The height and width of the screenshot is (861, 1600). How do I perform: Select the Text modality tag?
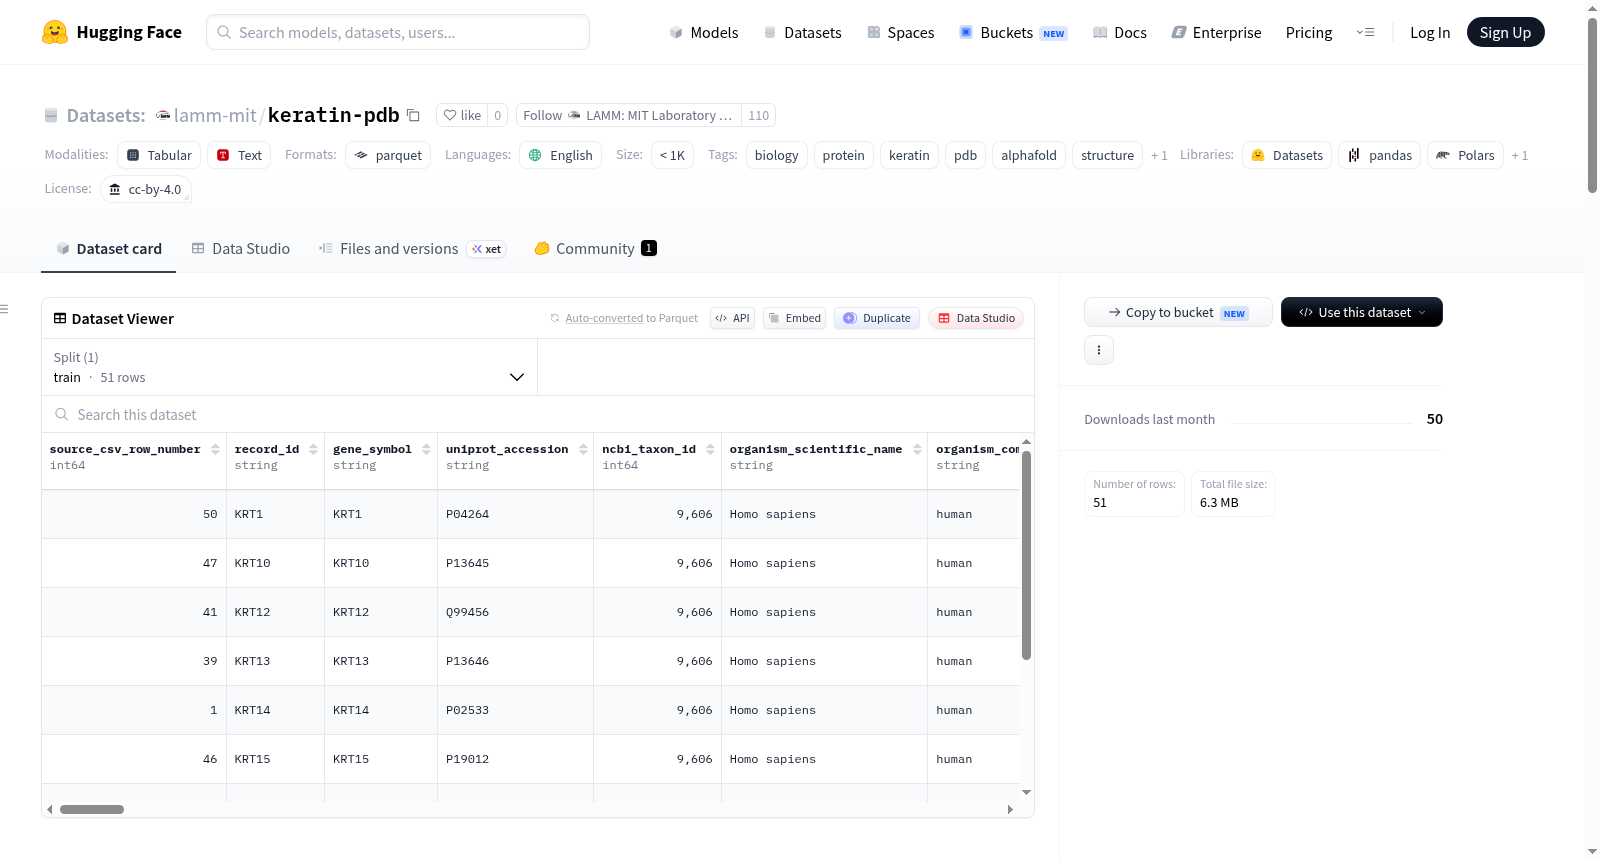(239, 156)
